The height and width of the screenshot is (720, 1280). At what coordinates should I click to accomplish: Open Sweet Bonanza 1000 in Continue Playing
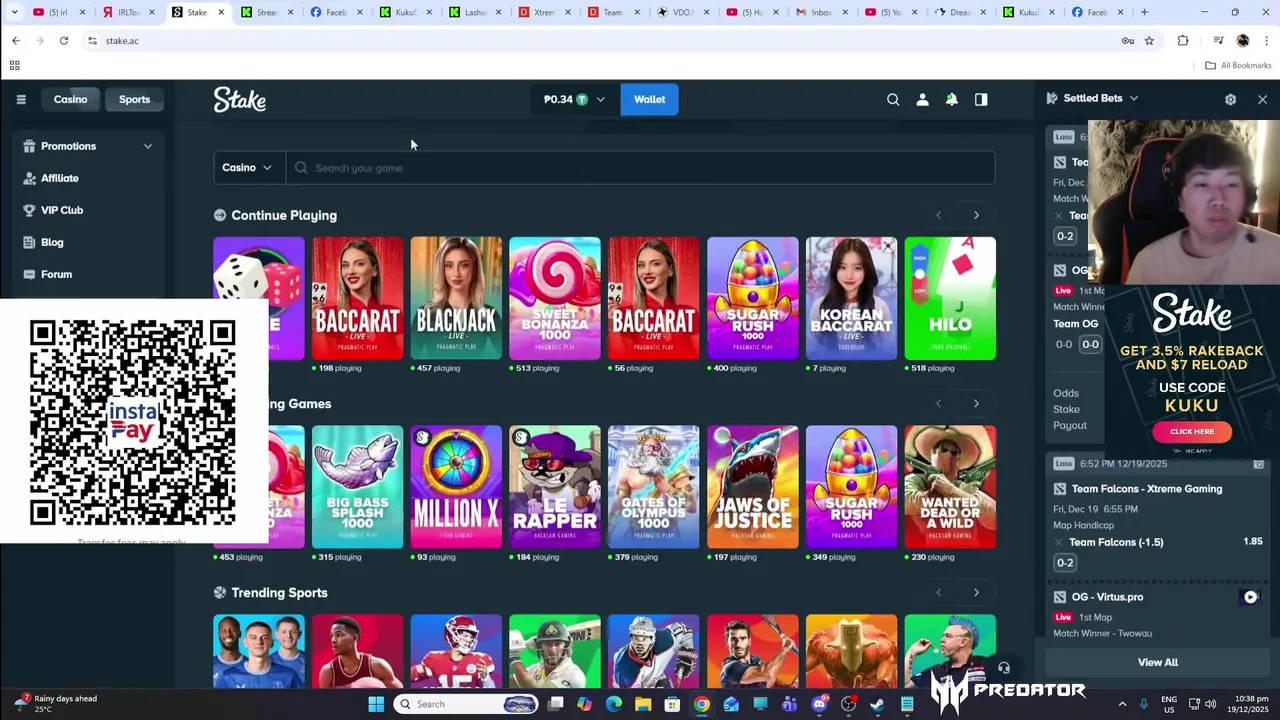click(555, 298)
